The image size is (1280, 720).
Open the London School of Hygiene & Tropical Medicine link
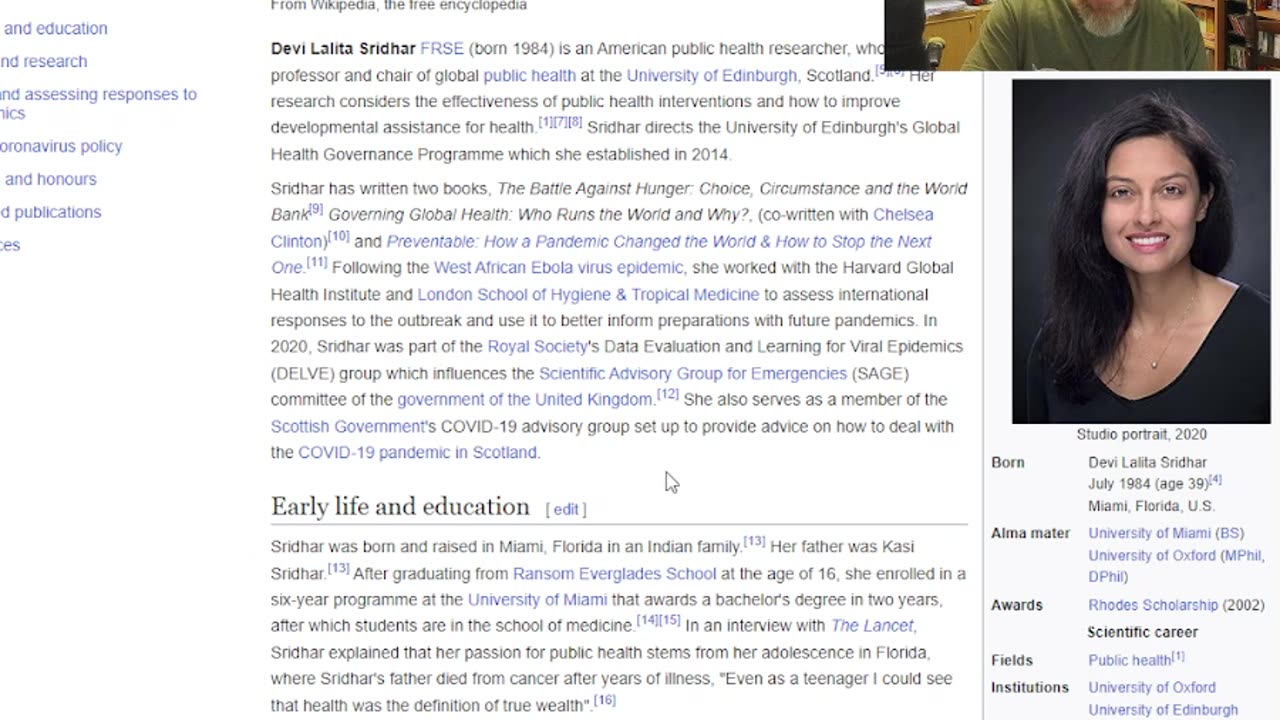[588, 294]
